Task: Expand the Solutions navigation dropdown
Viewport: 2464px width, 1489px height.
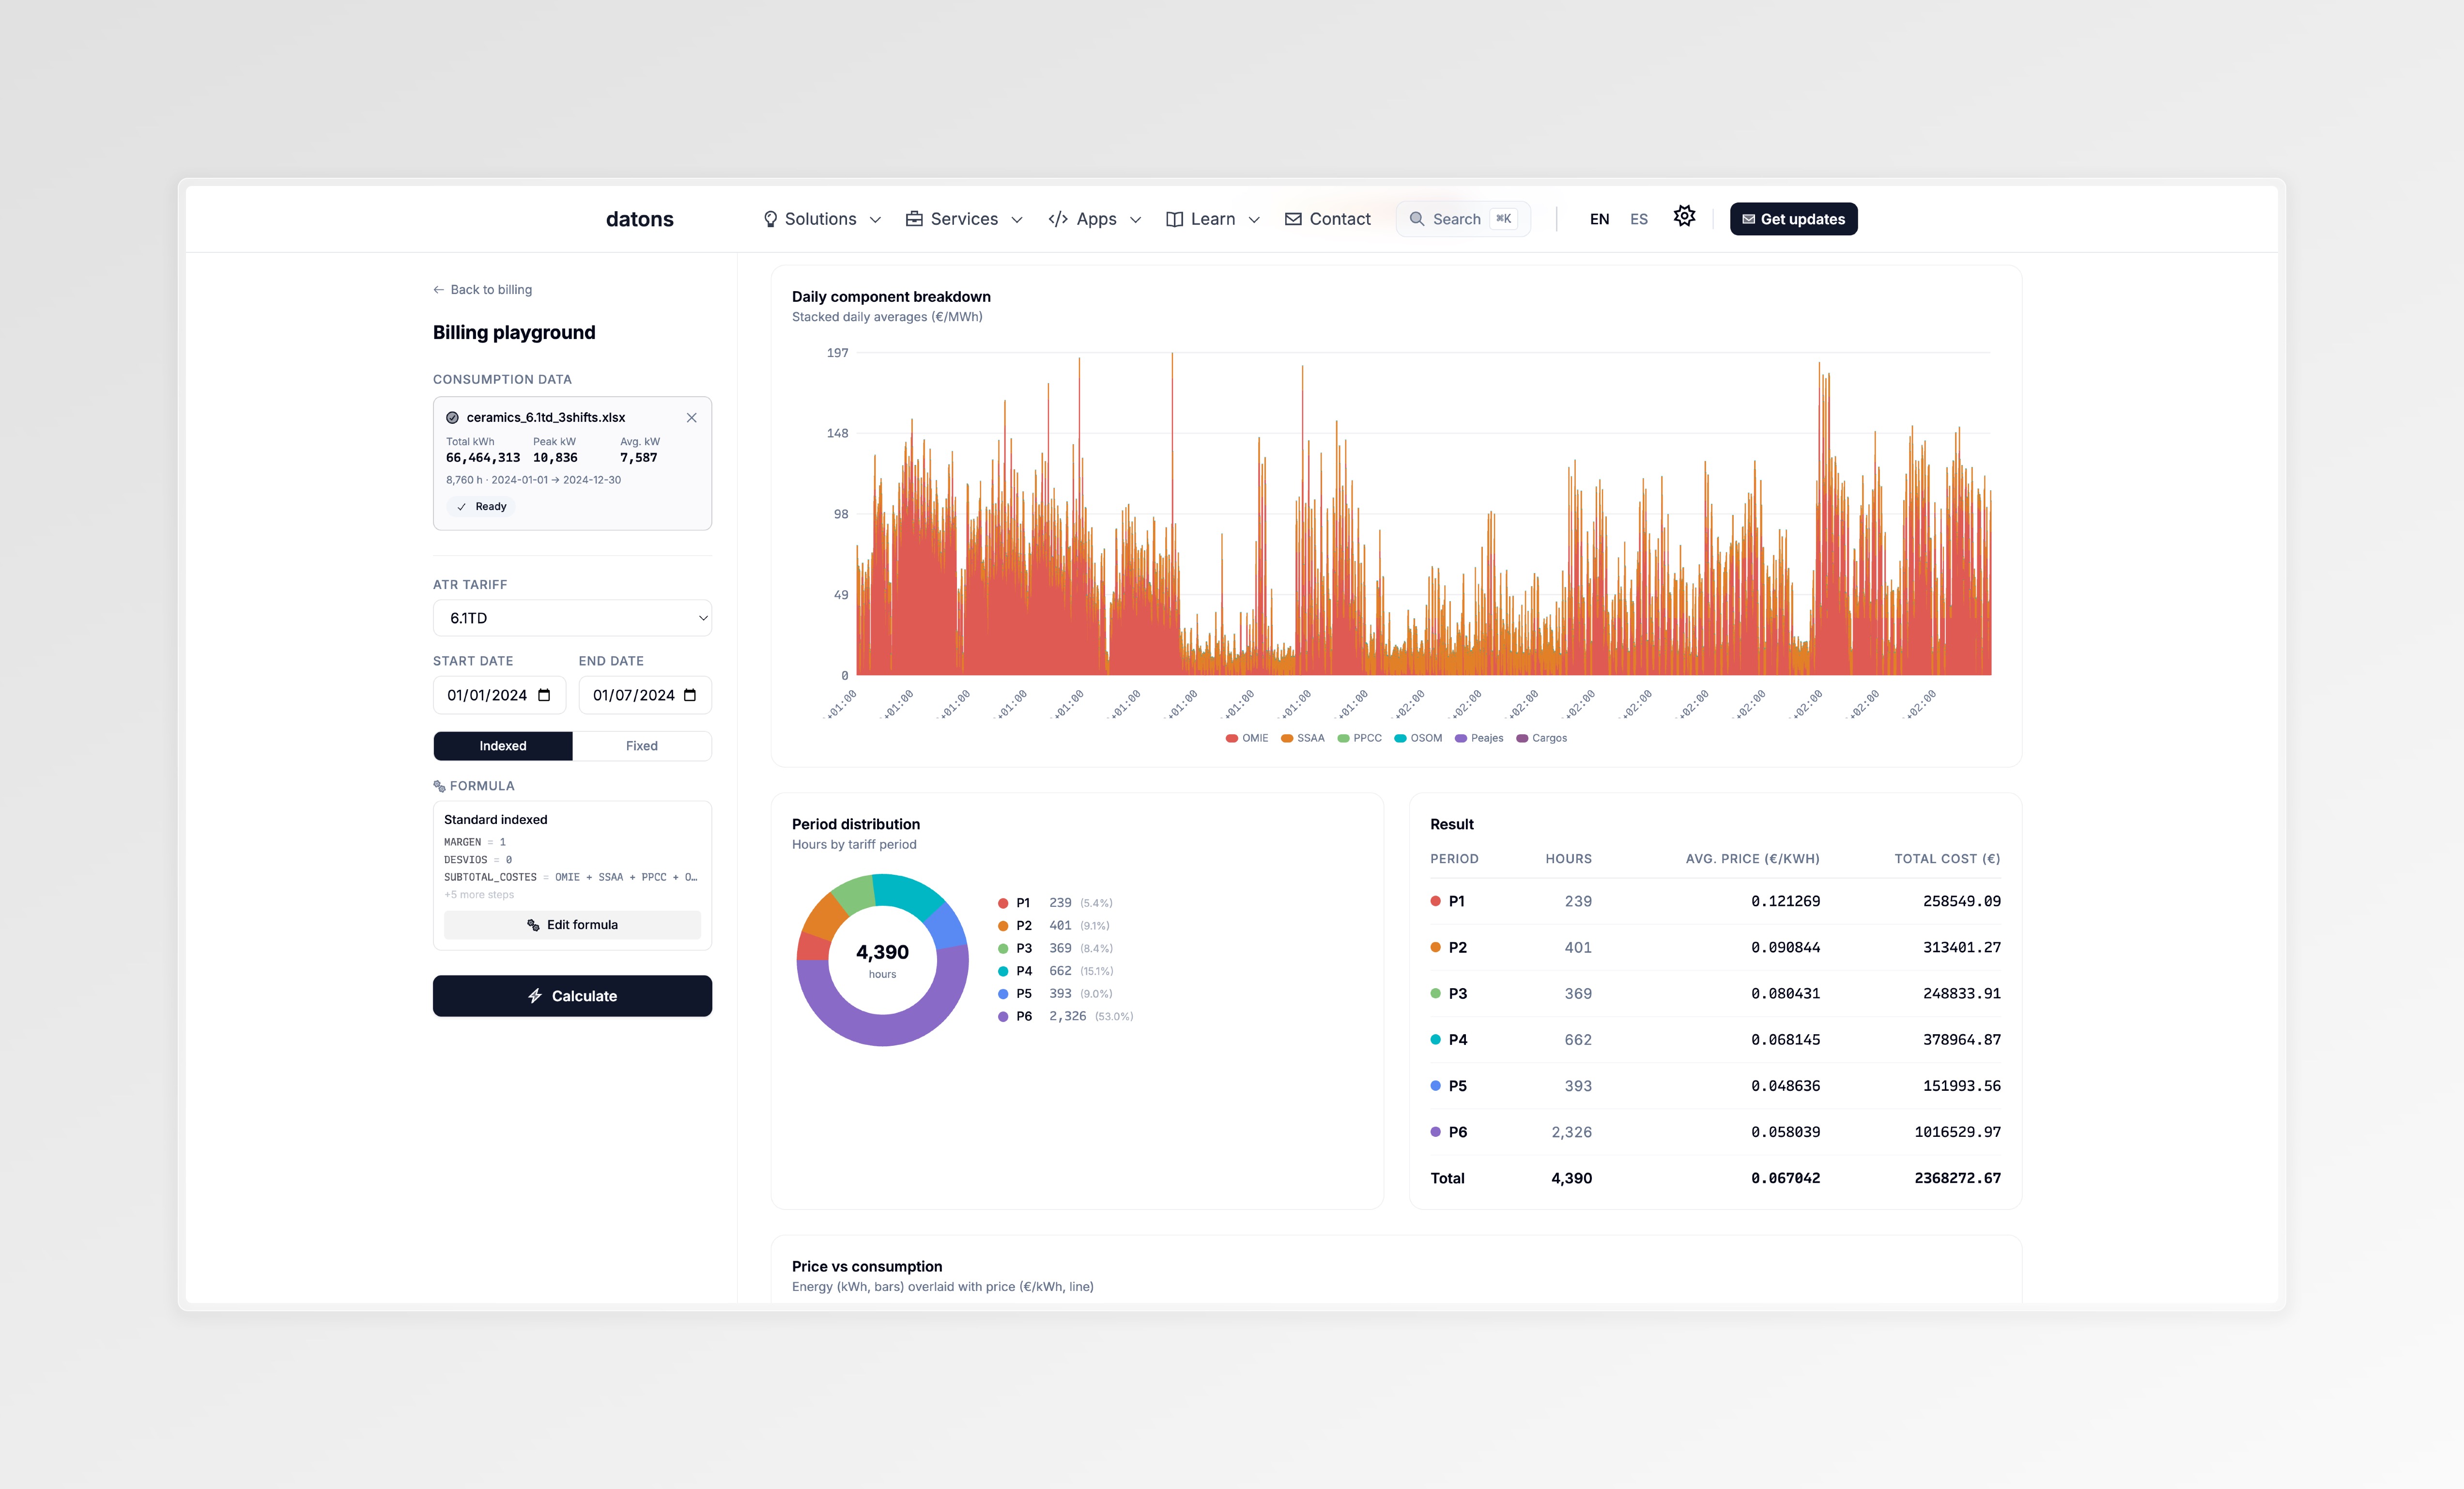Action: (x=820, y=218)
